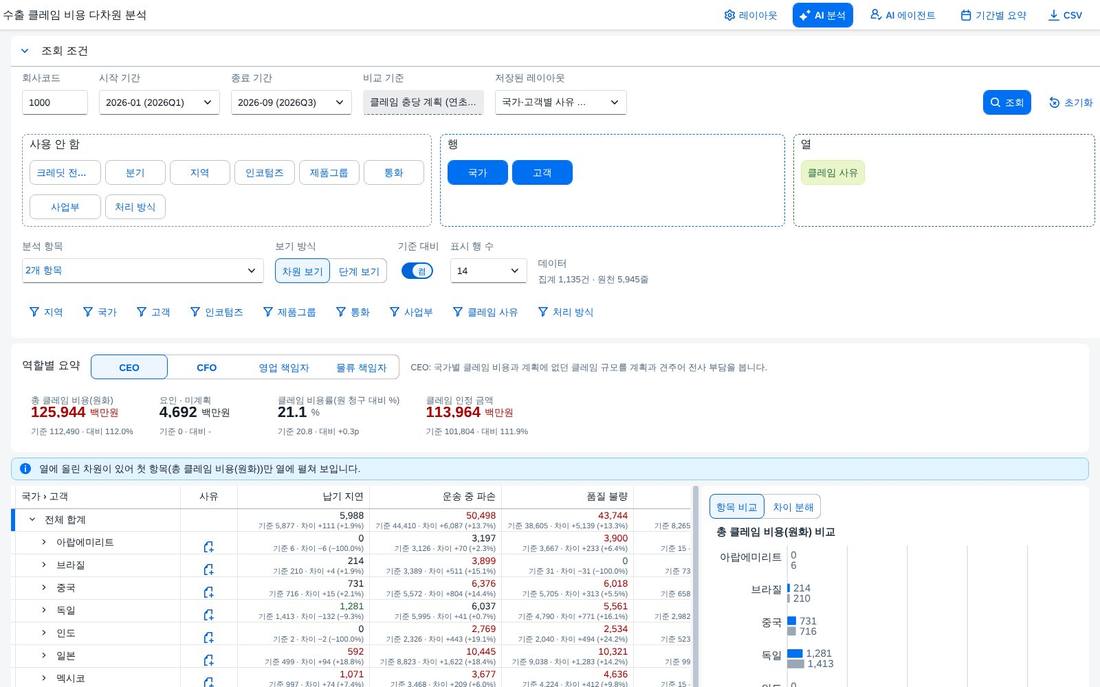Click the 비교 기준 field
The width and height of the screenshot is (1100, 687).
(x=423, y=102)
